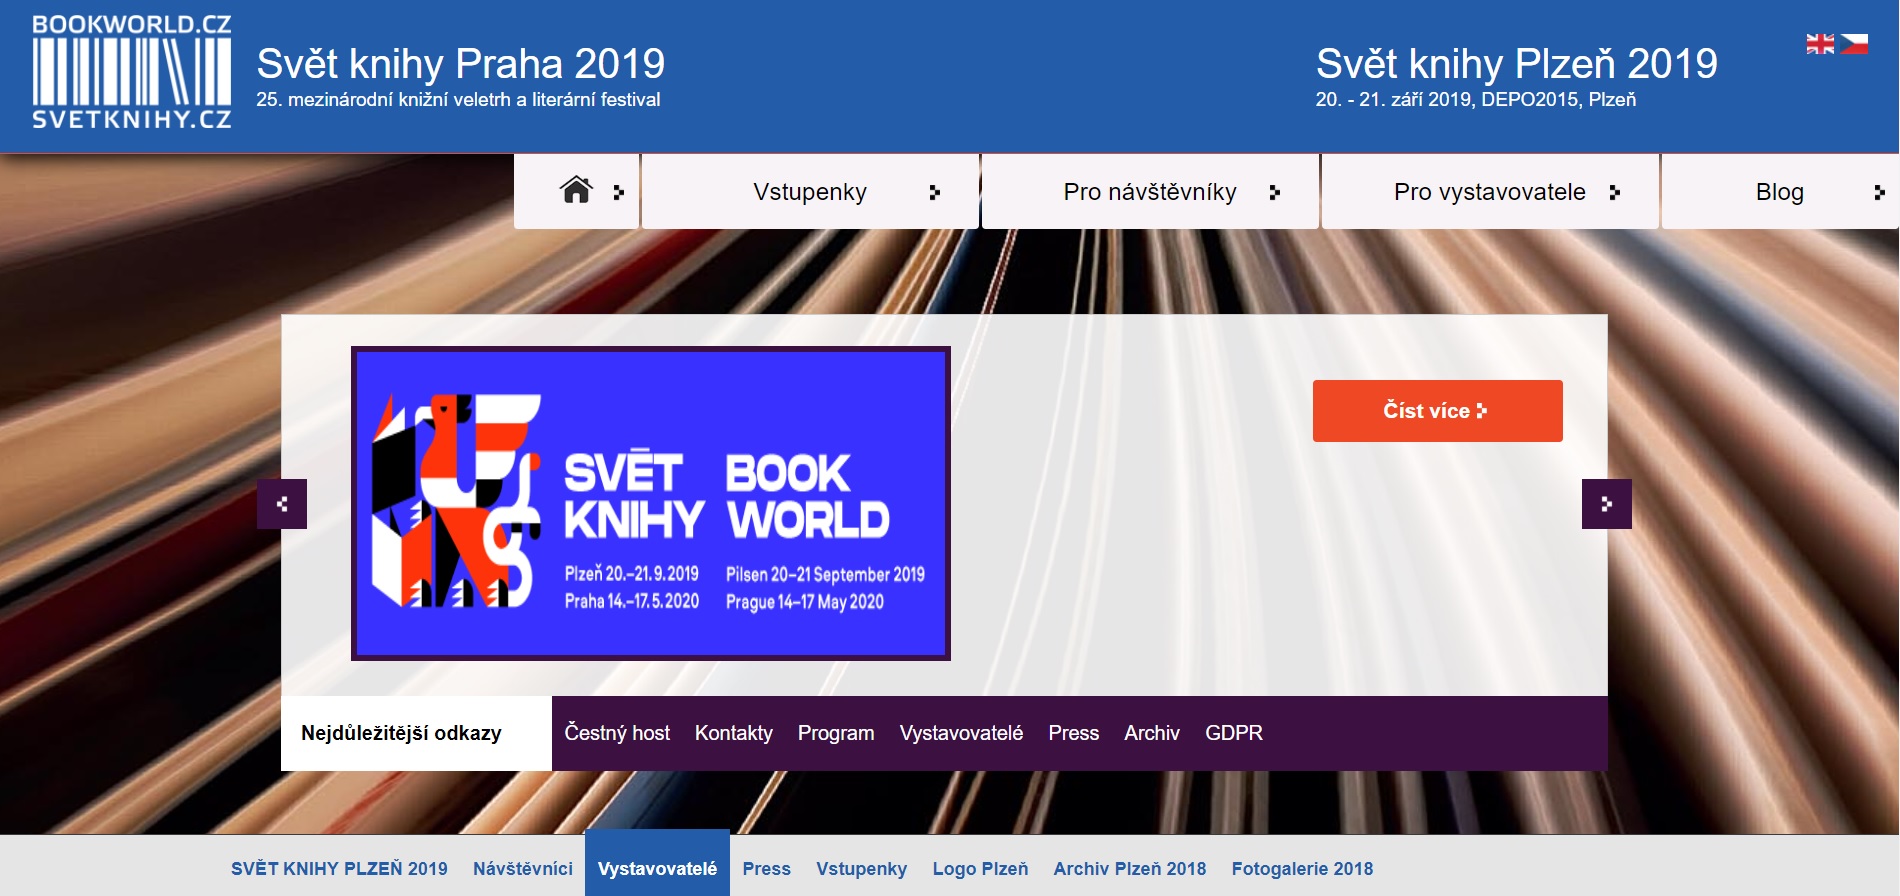The image size is (1900, 896).
Task: Select the Archiv Plzeň 2018 tab
Action: tap(1130, 869)
